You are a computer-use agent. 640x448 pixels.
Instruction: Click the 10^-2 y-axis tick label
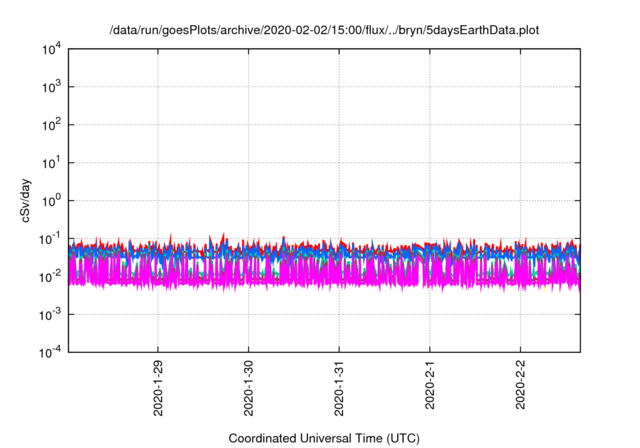click(51, 277)
